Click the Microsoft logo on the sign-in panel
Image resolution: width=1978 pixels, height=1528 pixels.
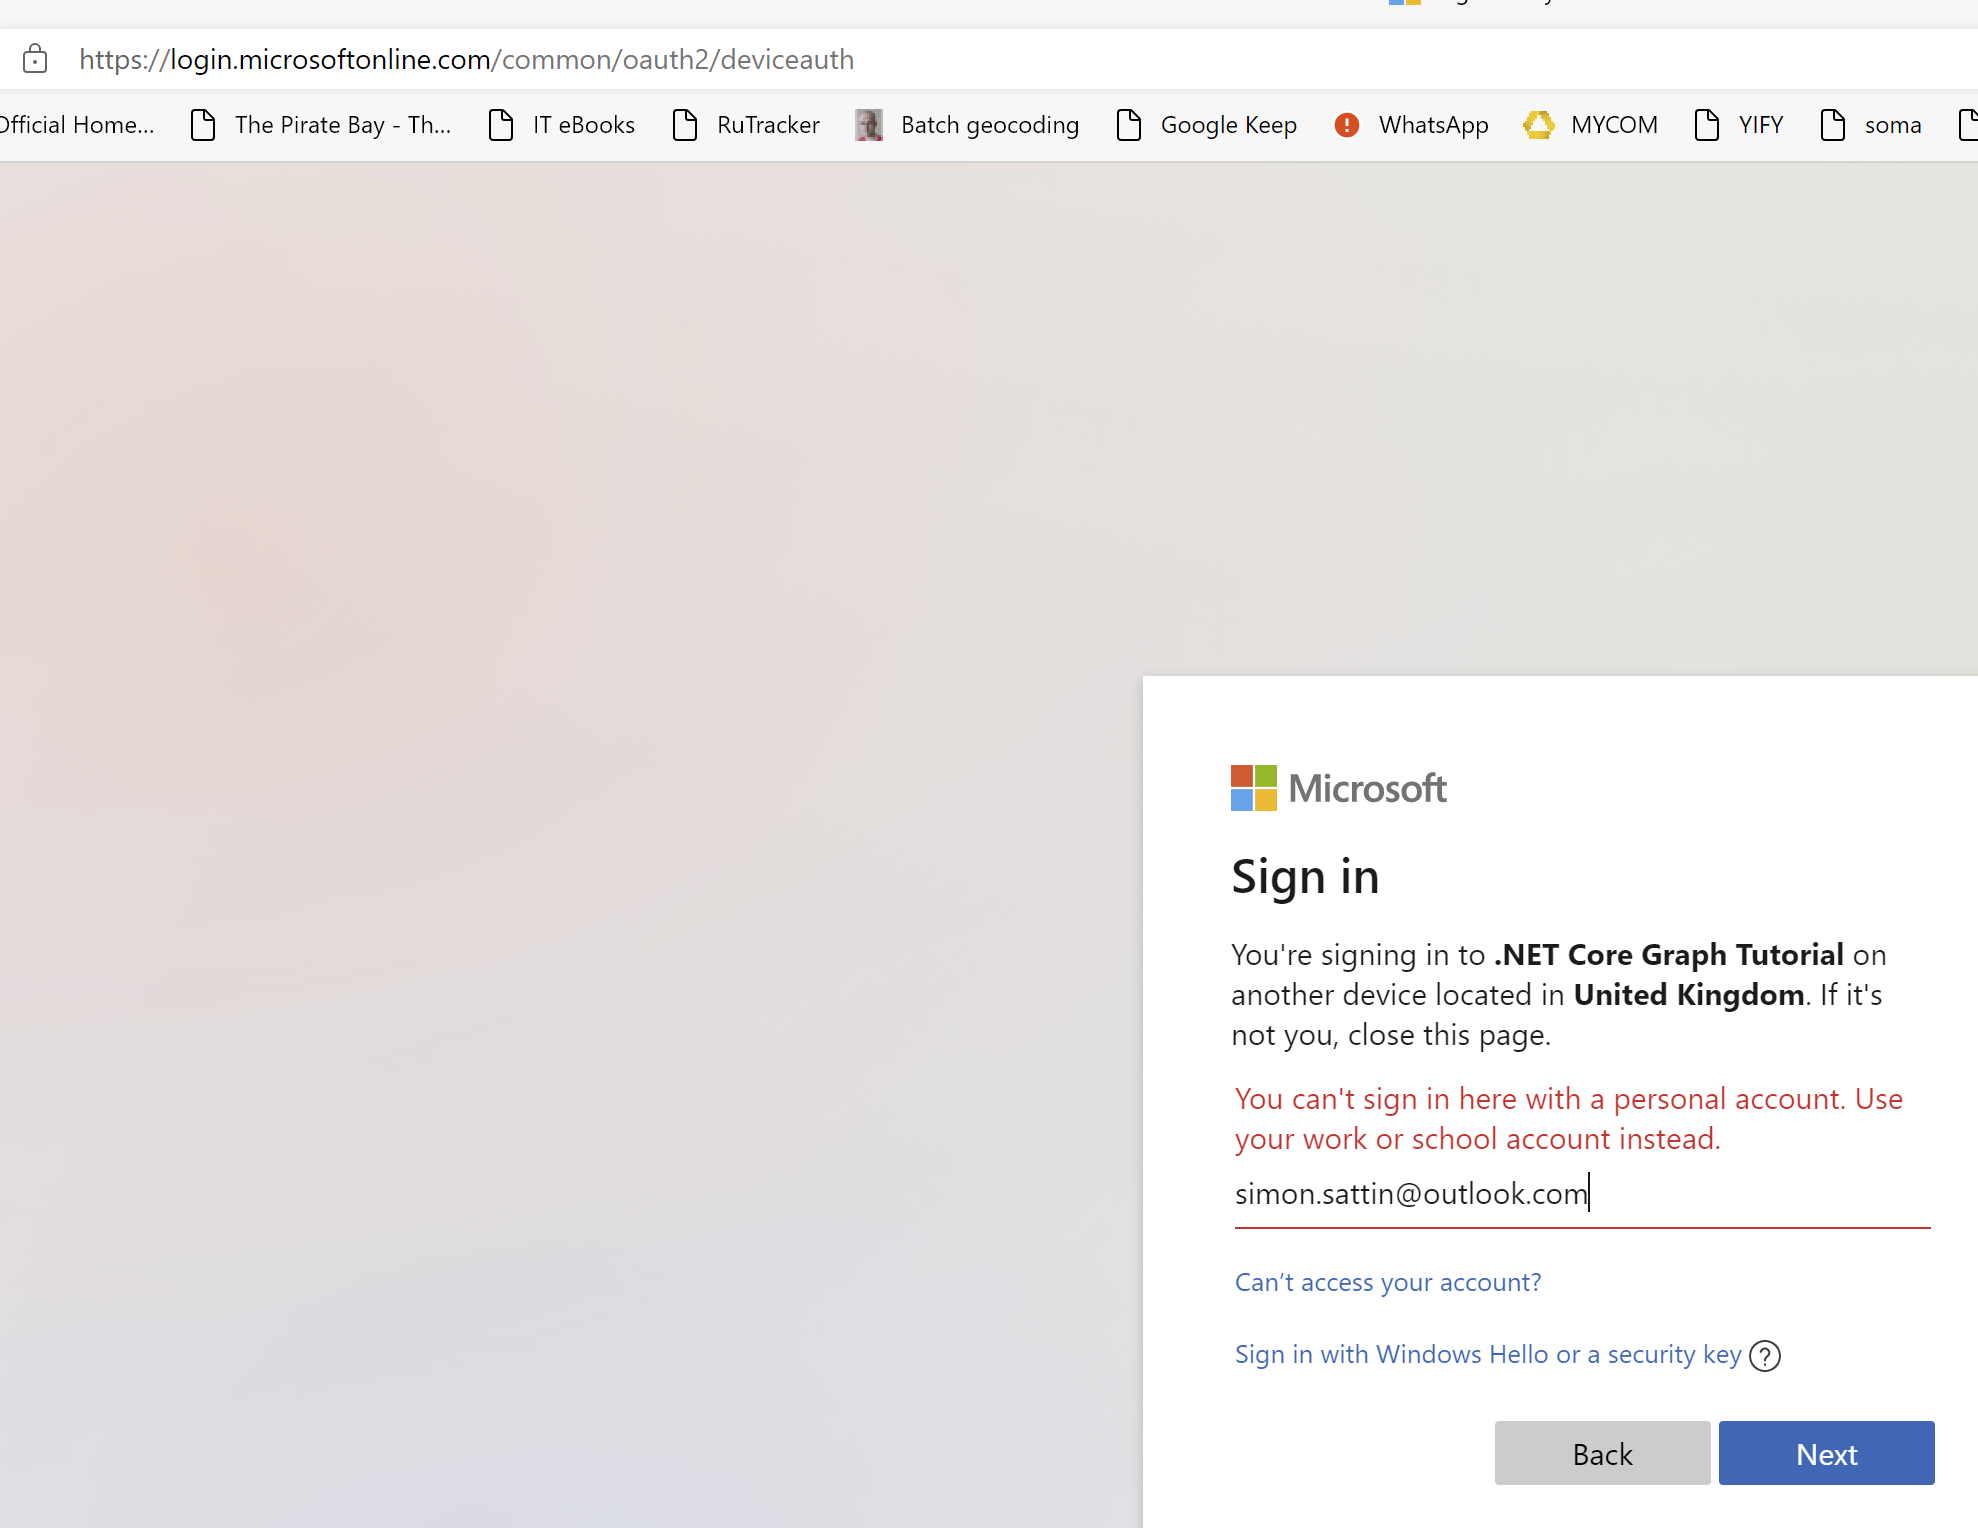tap(1339, 788)
